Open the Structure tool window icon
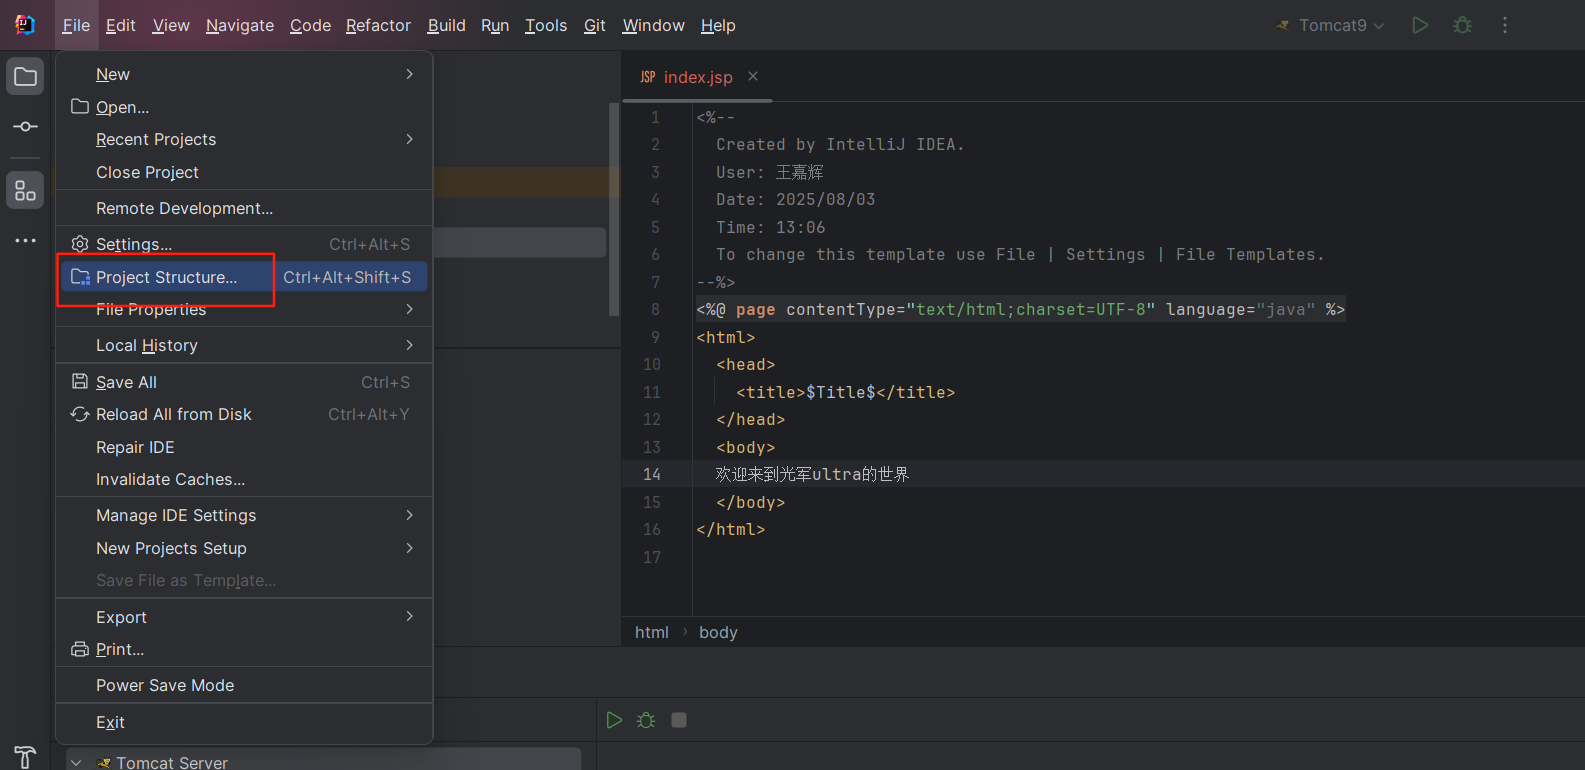 pyautogui.click(x=25, y=190)
